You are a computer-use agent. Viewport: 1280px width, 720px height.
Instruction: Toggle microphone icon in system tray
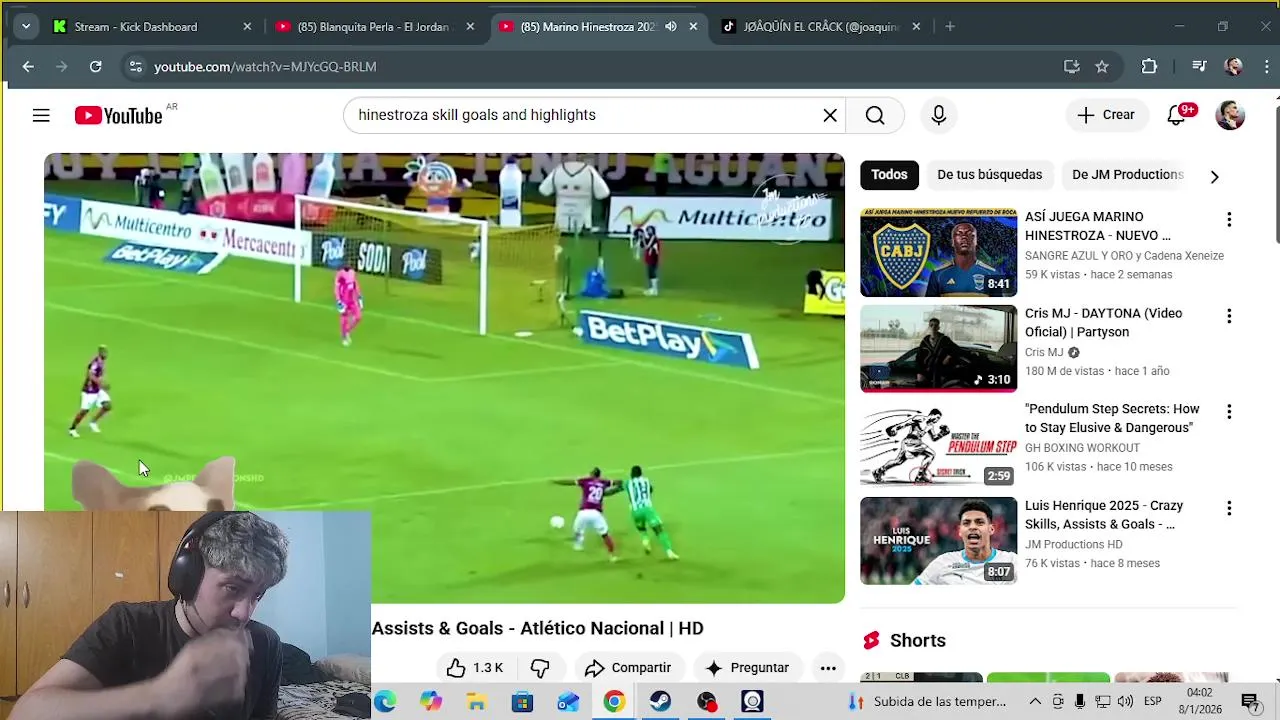pos(1080,702)
